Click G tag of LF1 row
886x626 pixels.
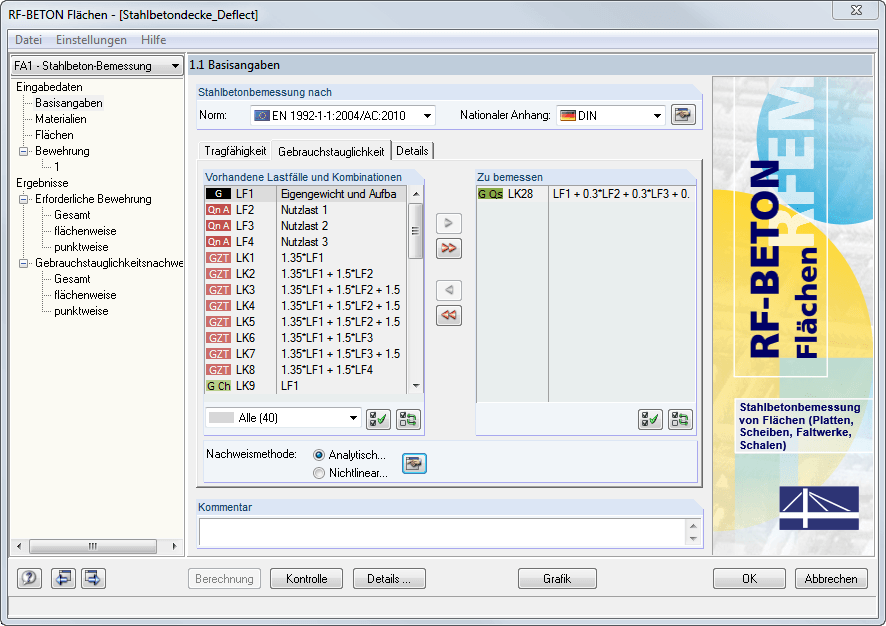(218, 194)
